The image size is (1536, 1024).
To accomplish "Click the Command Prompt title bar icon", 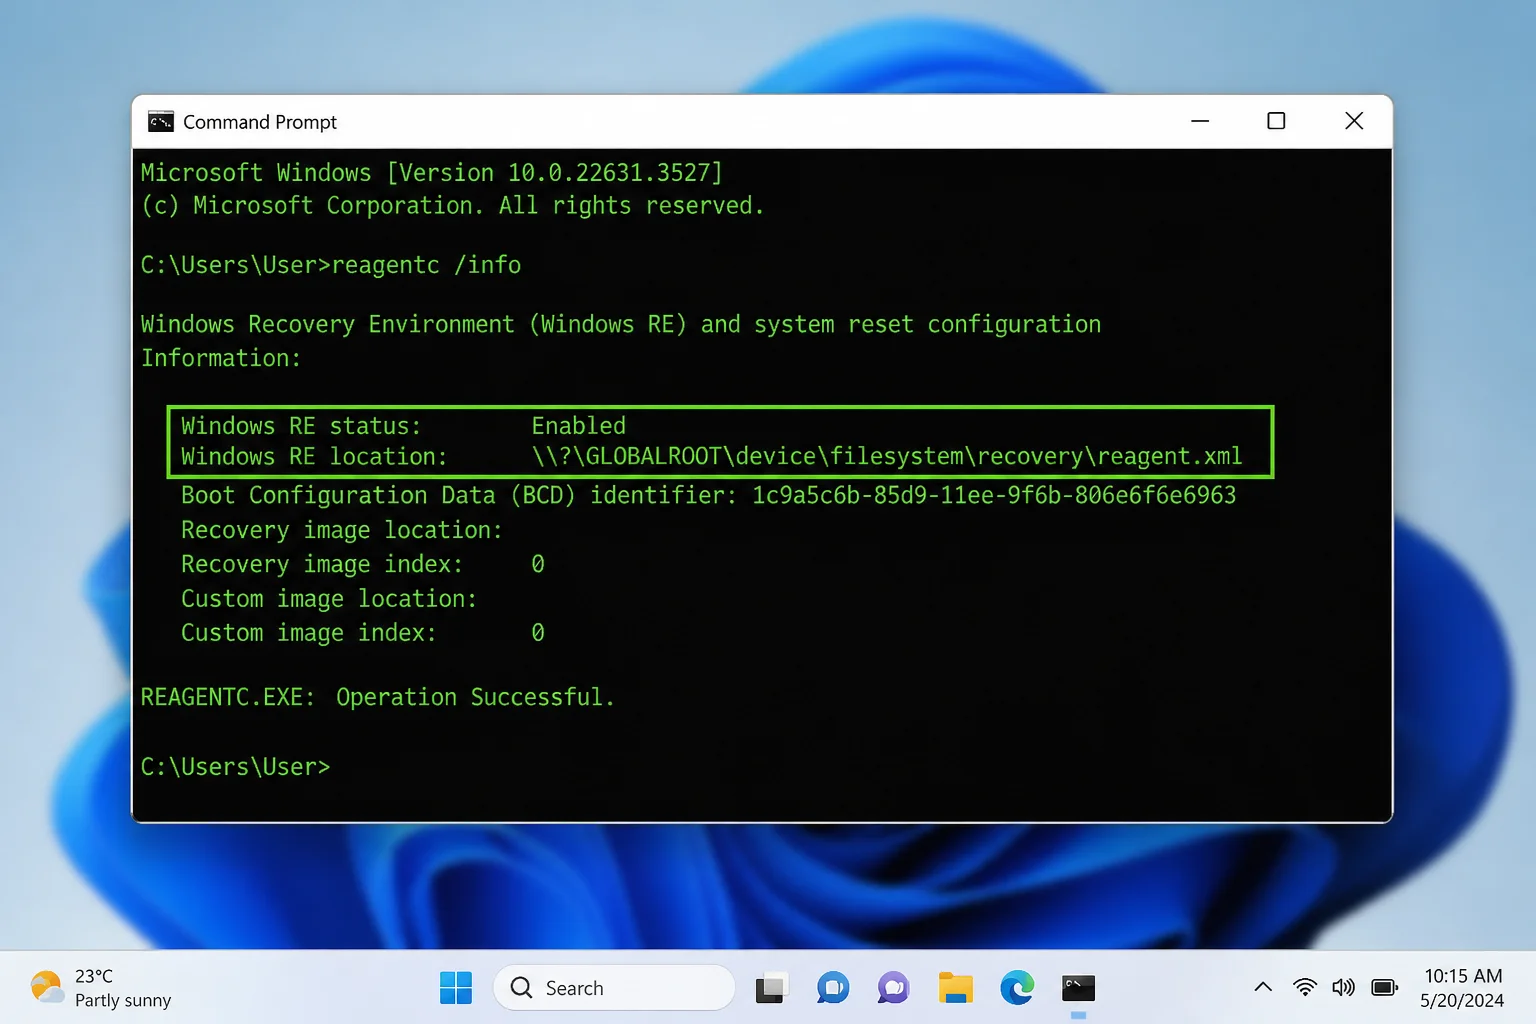I will point(161,121).
